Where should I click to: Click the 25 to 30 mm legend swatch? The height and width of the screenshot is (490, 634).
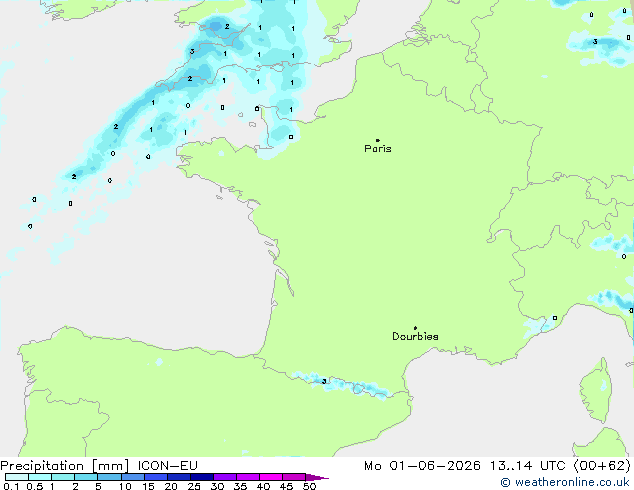click(x=201, y=477)
